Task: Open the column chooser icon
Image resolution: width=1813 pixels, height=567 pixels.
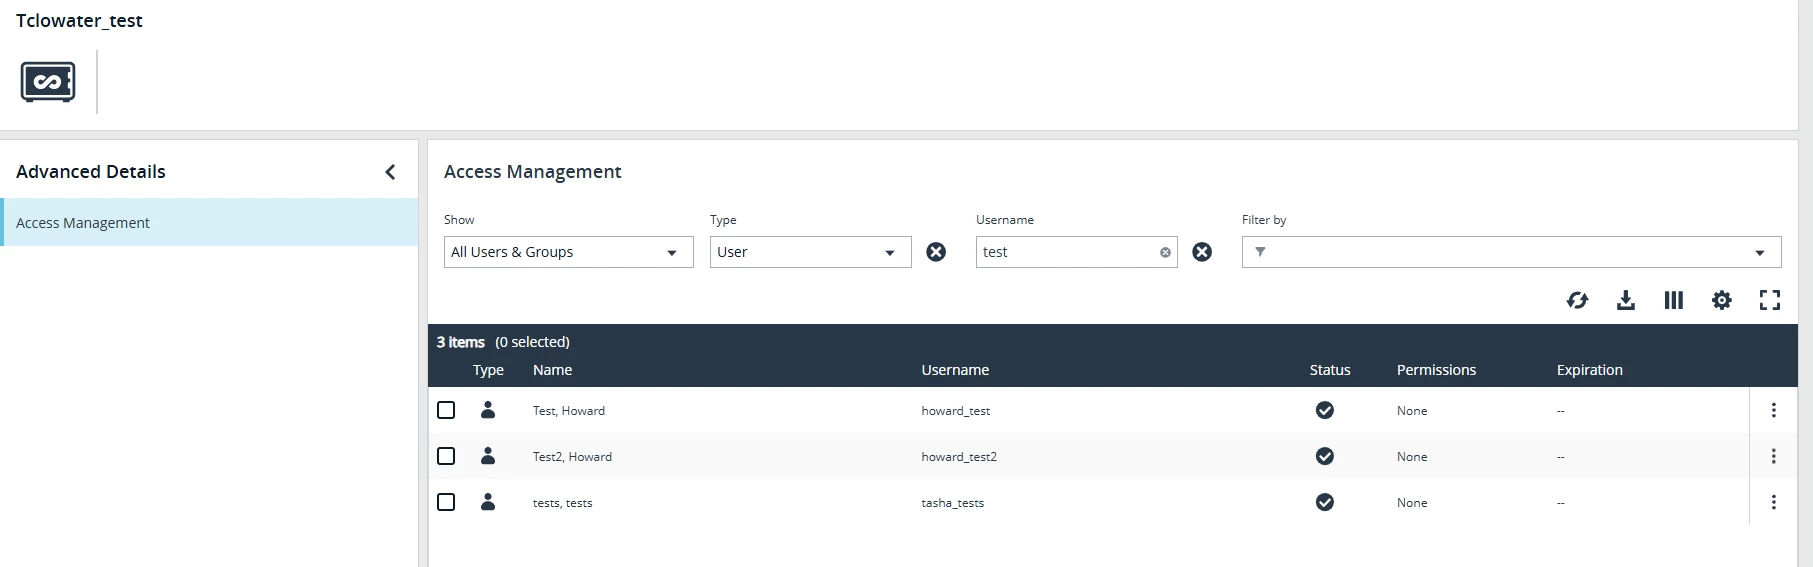Action: point(1674,300)
